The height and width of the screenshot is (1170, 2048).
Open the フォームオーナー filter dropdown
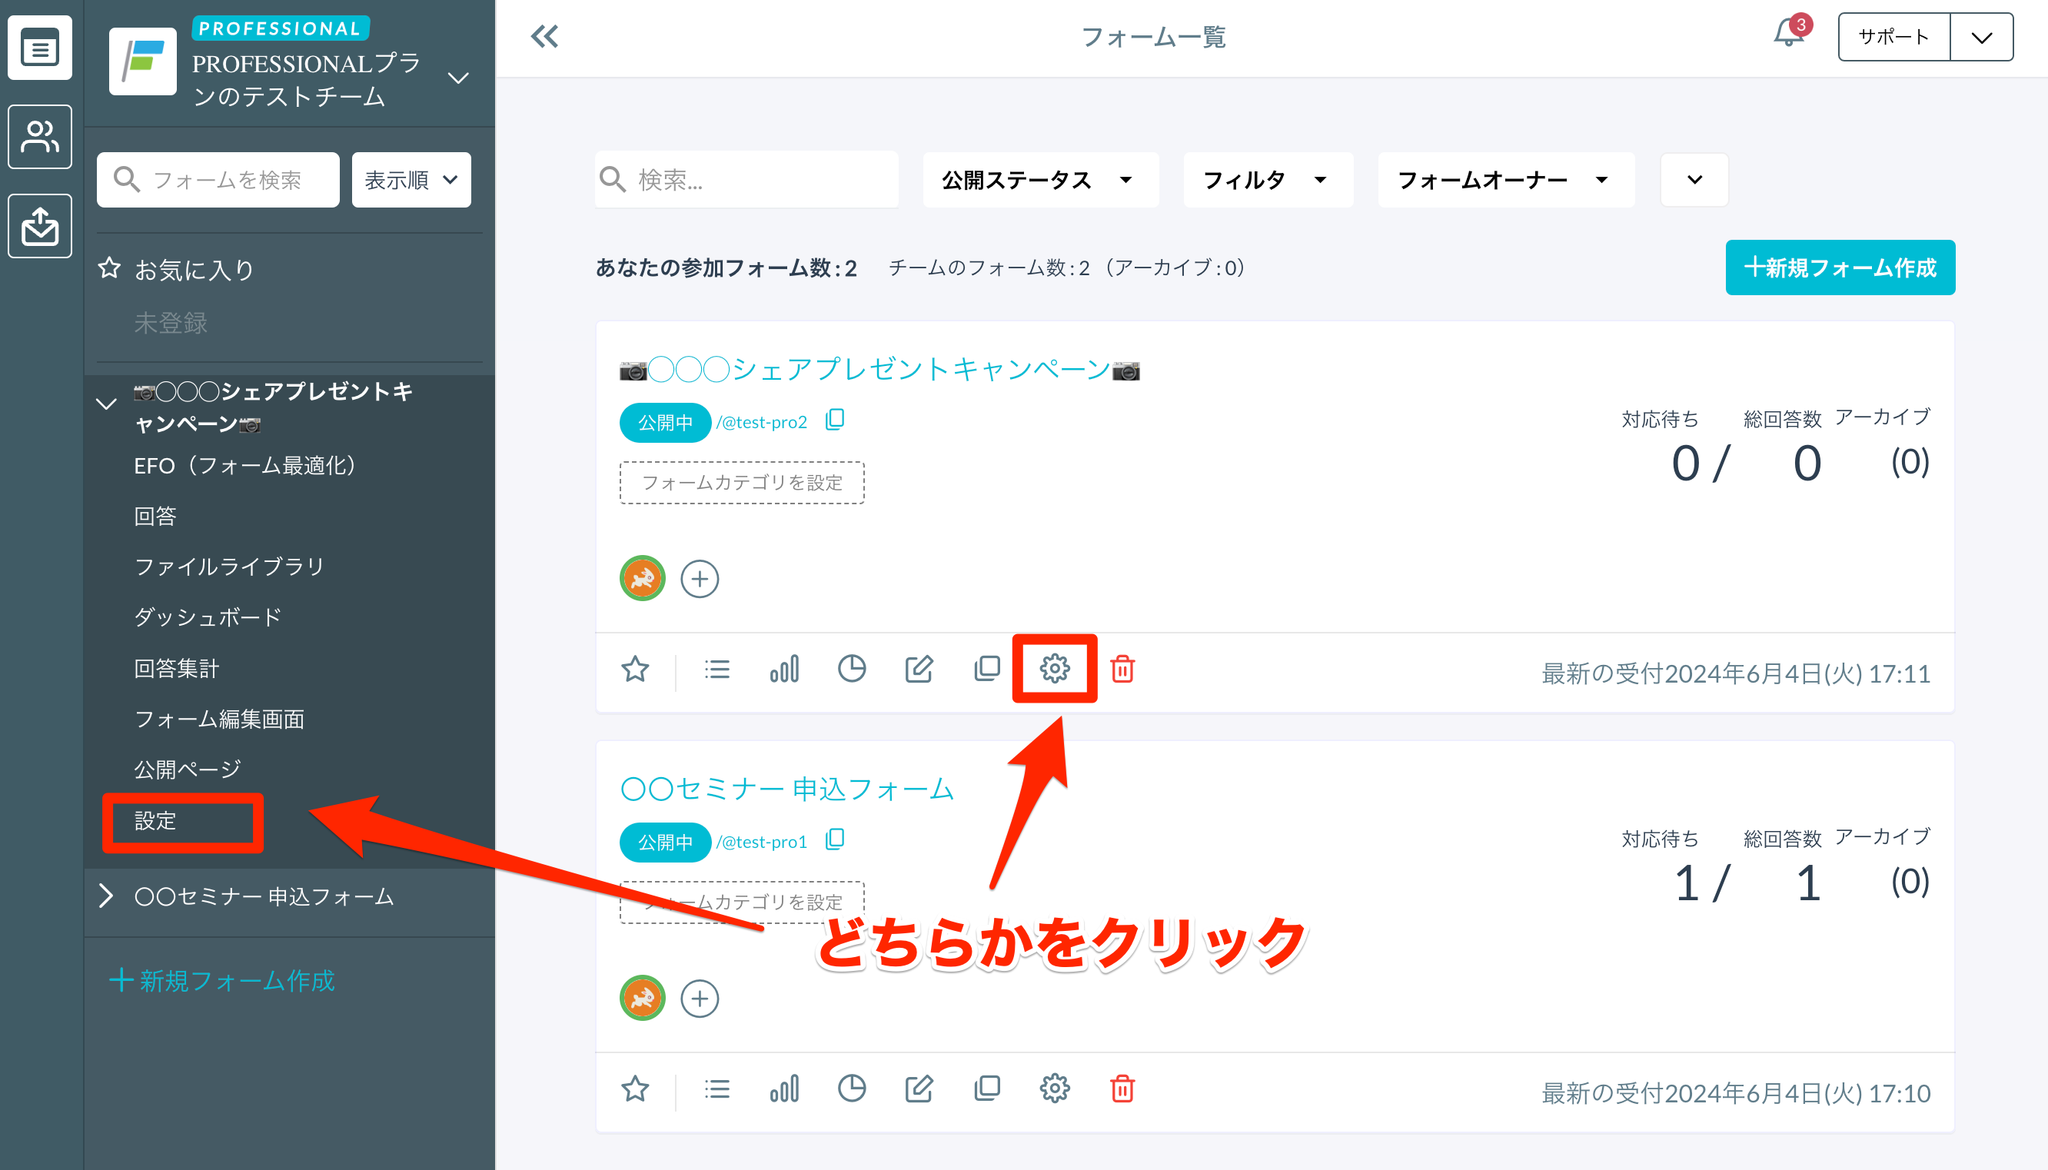click(x=1504, y=180)
